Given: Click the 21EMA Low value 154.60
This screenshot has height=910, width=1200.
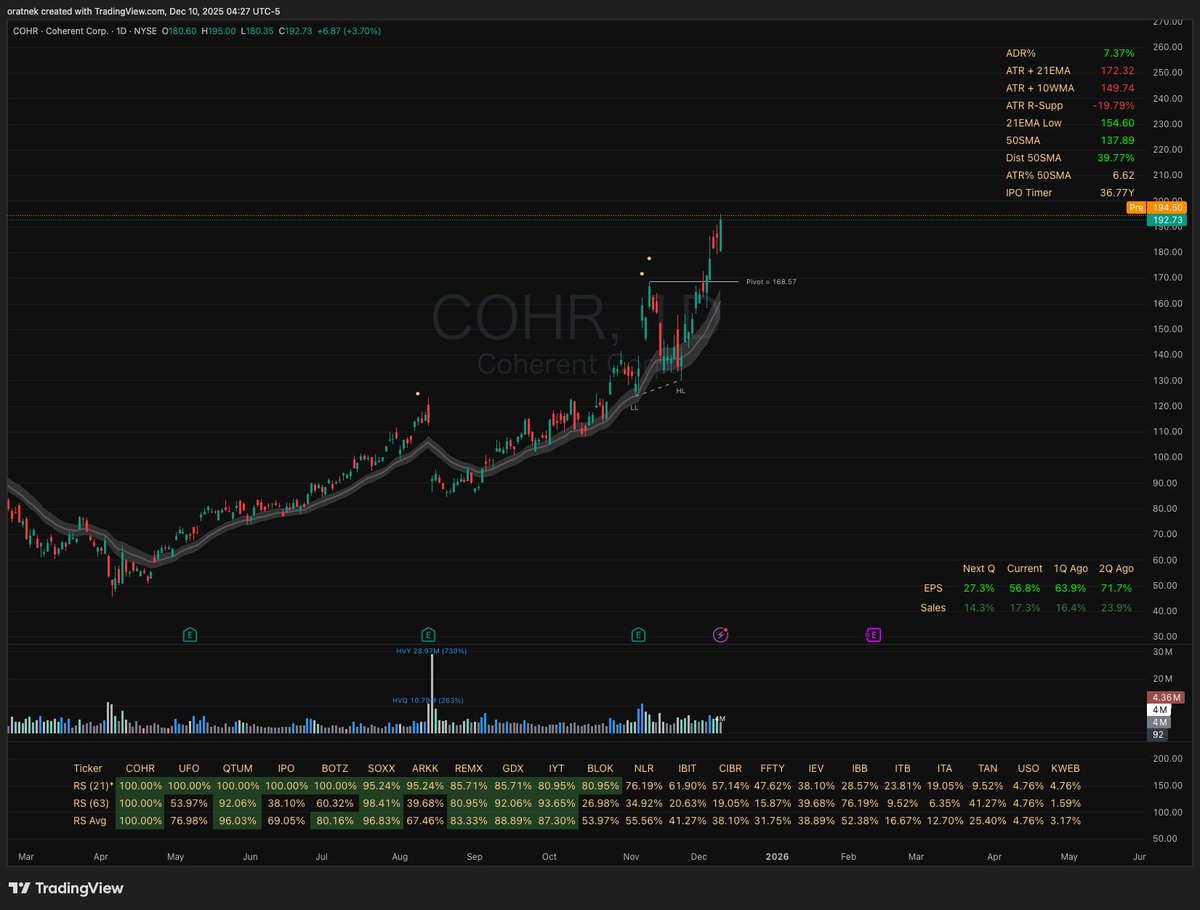Looking at the screenshot, I should [1116, 123].
